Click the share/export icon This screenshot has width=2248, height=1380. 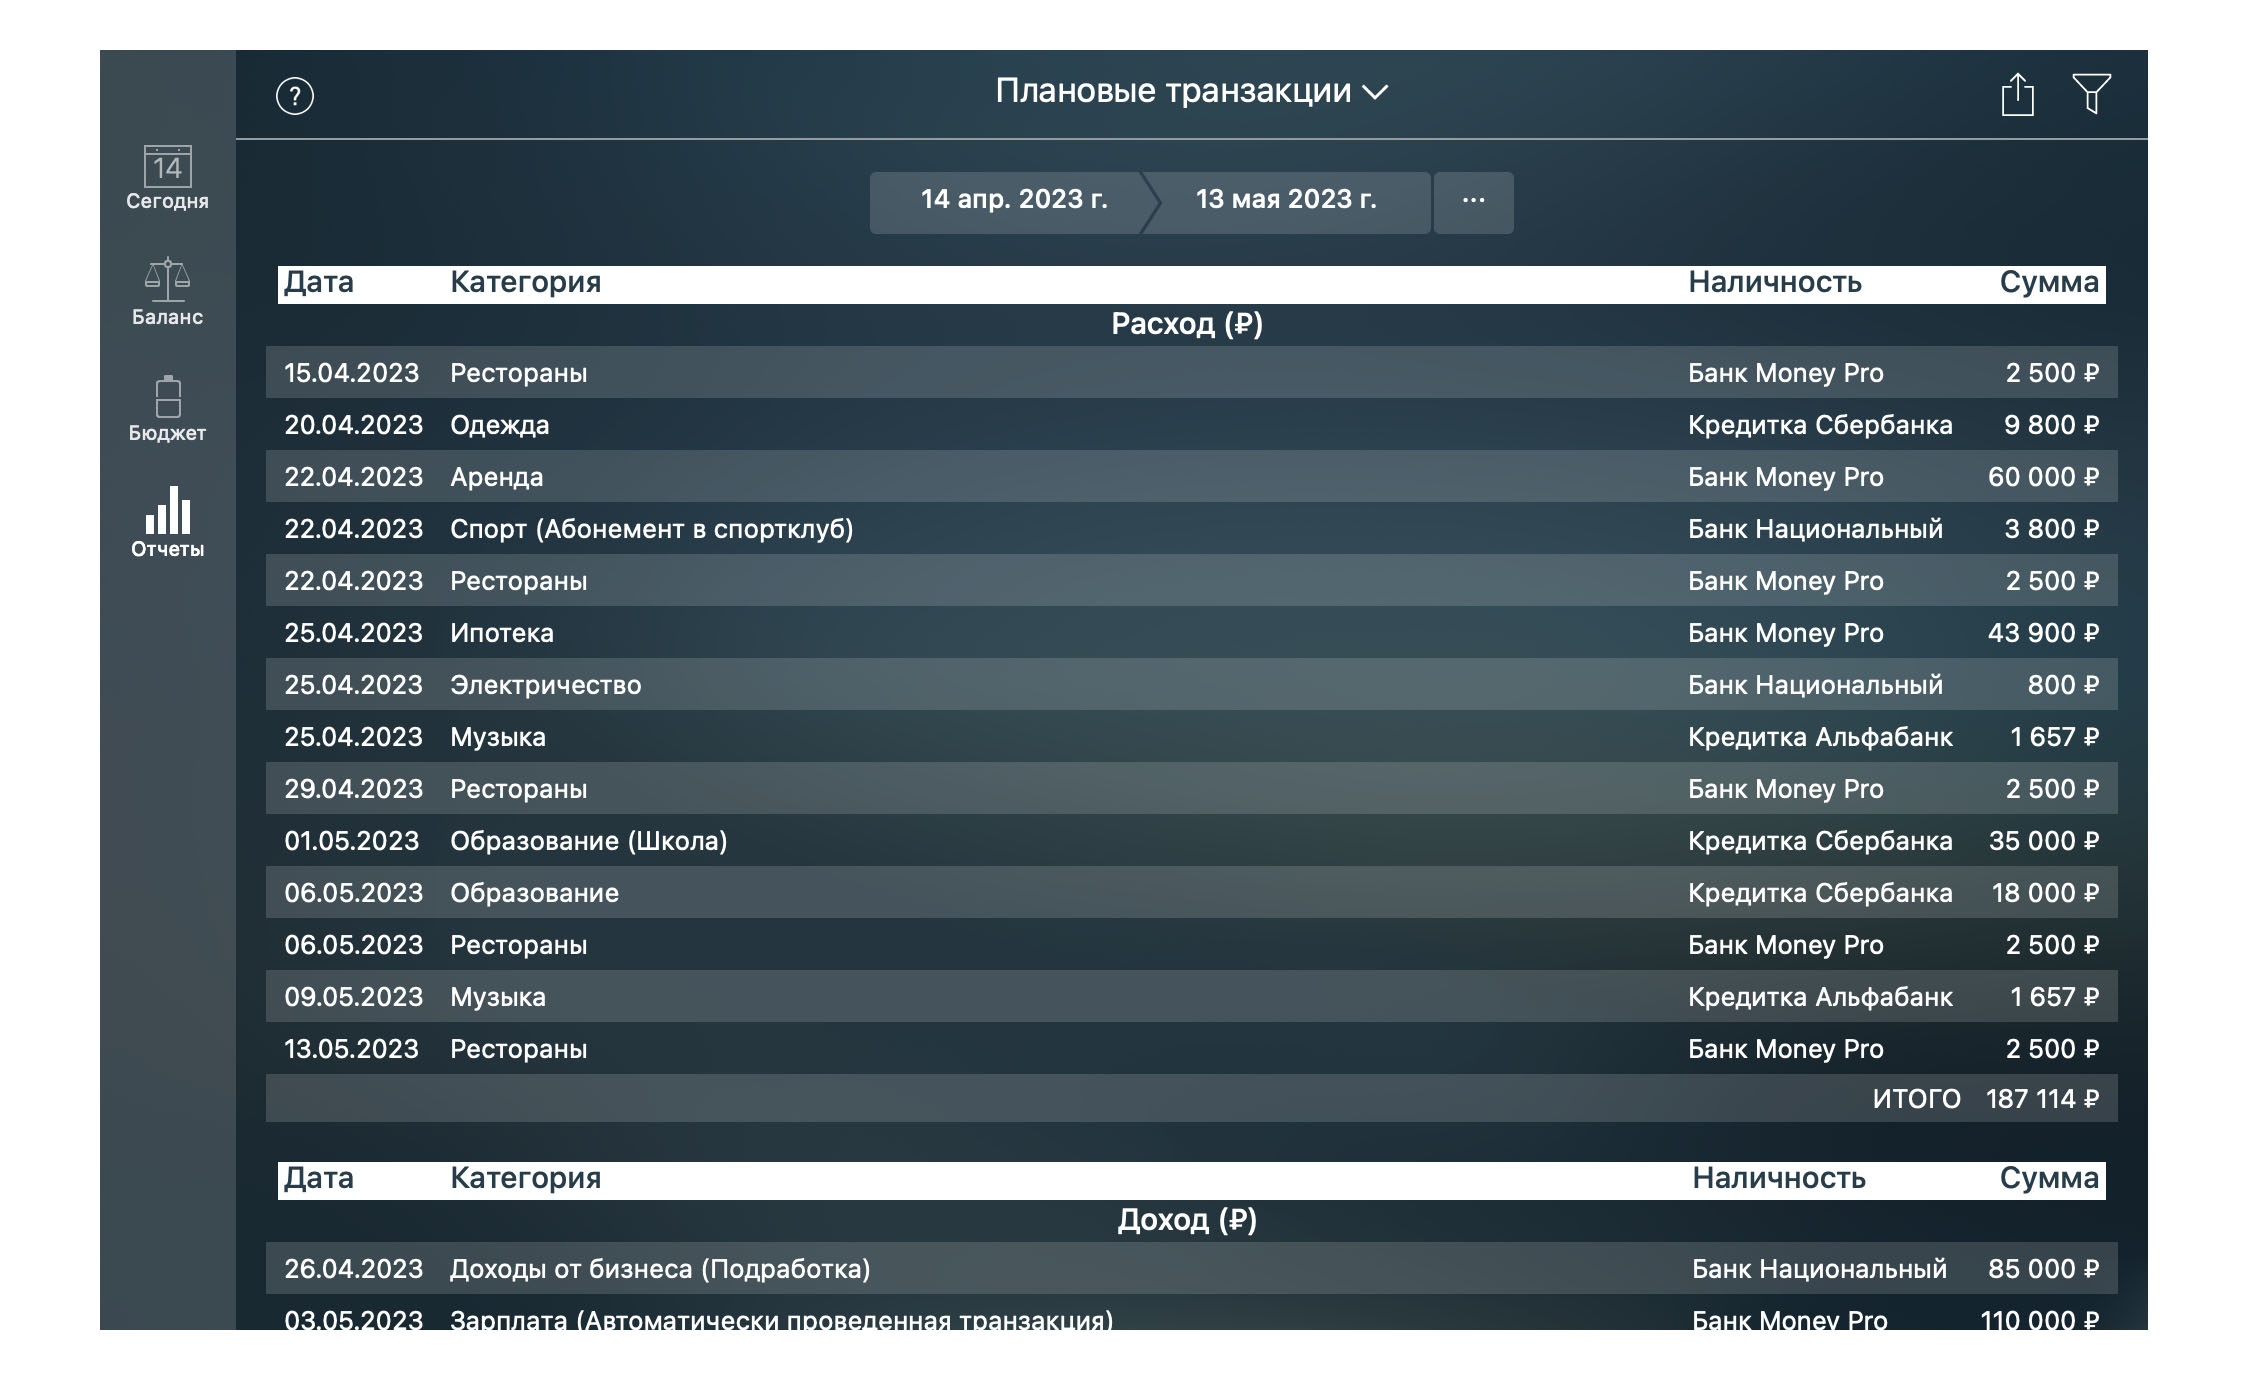click(2015, 92)
